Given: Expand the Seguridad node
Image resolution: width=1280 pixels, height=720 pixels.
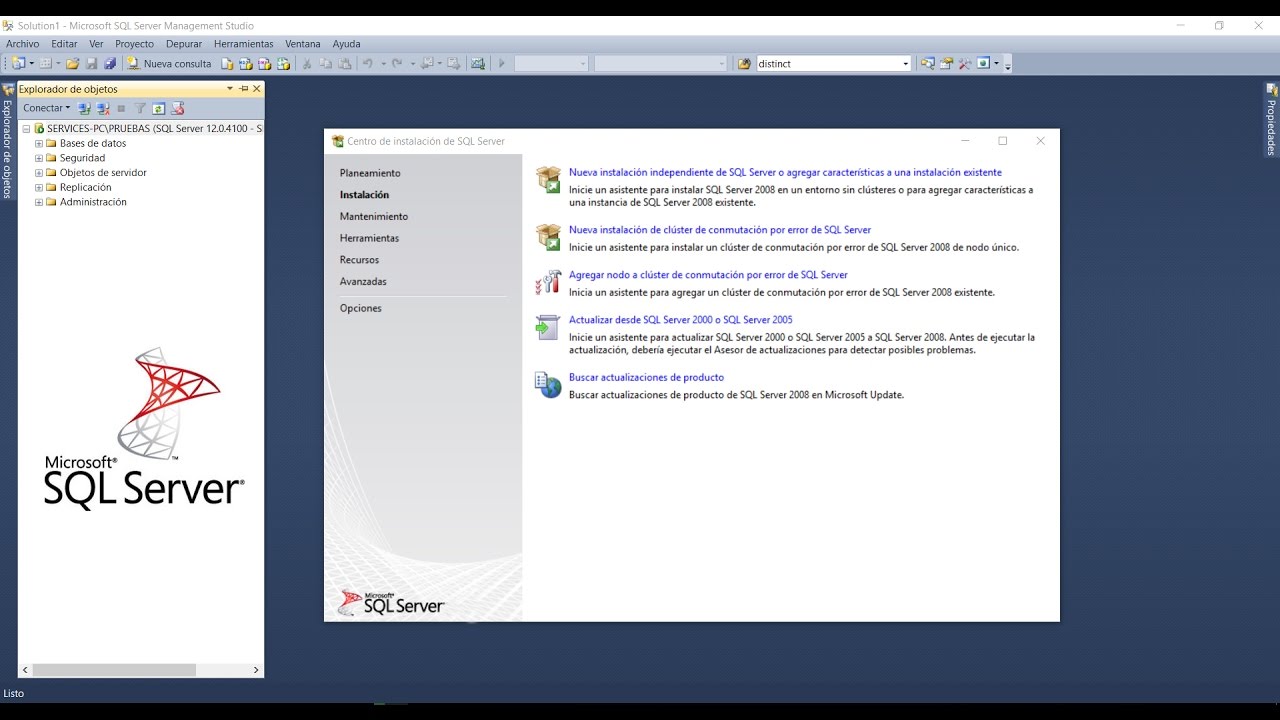Looking at the screenshot, I should (x=39, y=158).
